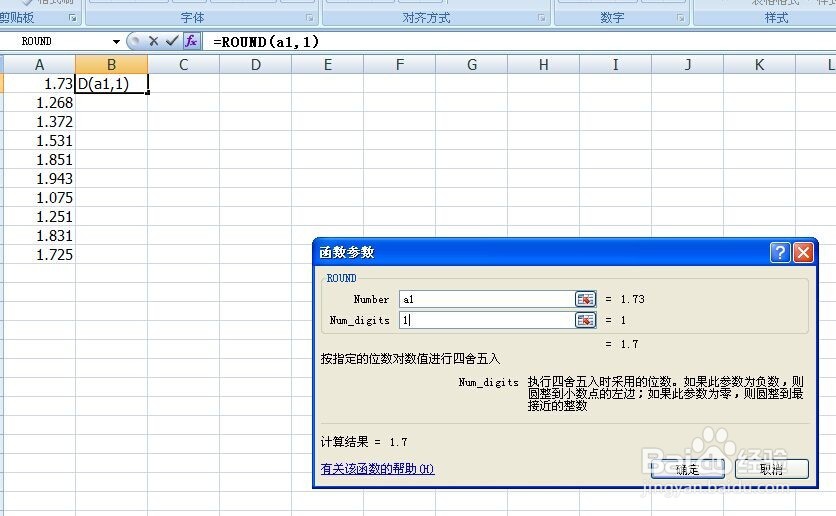This screenshot has height=516, width=836.
Task: Confirm formula with the checkmark icon
Action: point(172,41)
